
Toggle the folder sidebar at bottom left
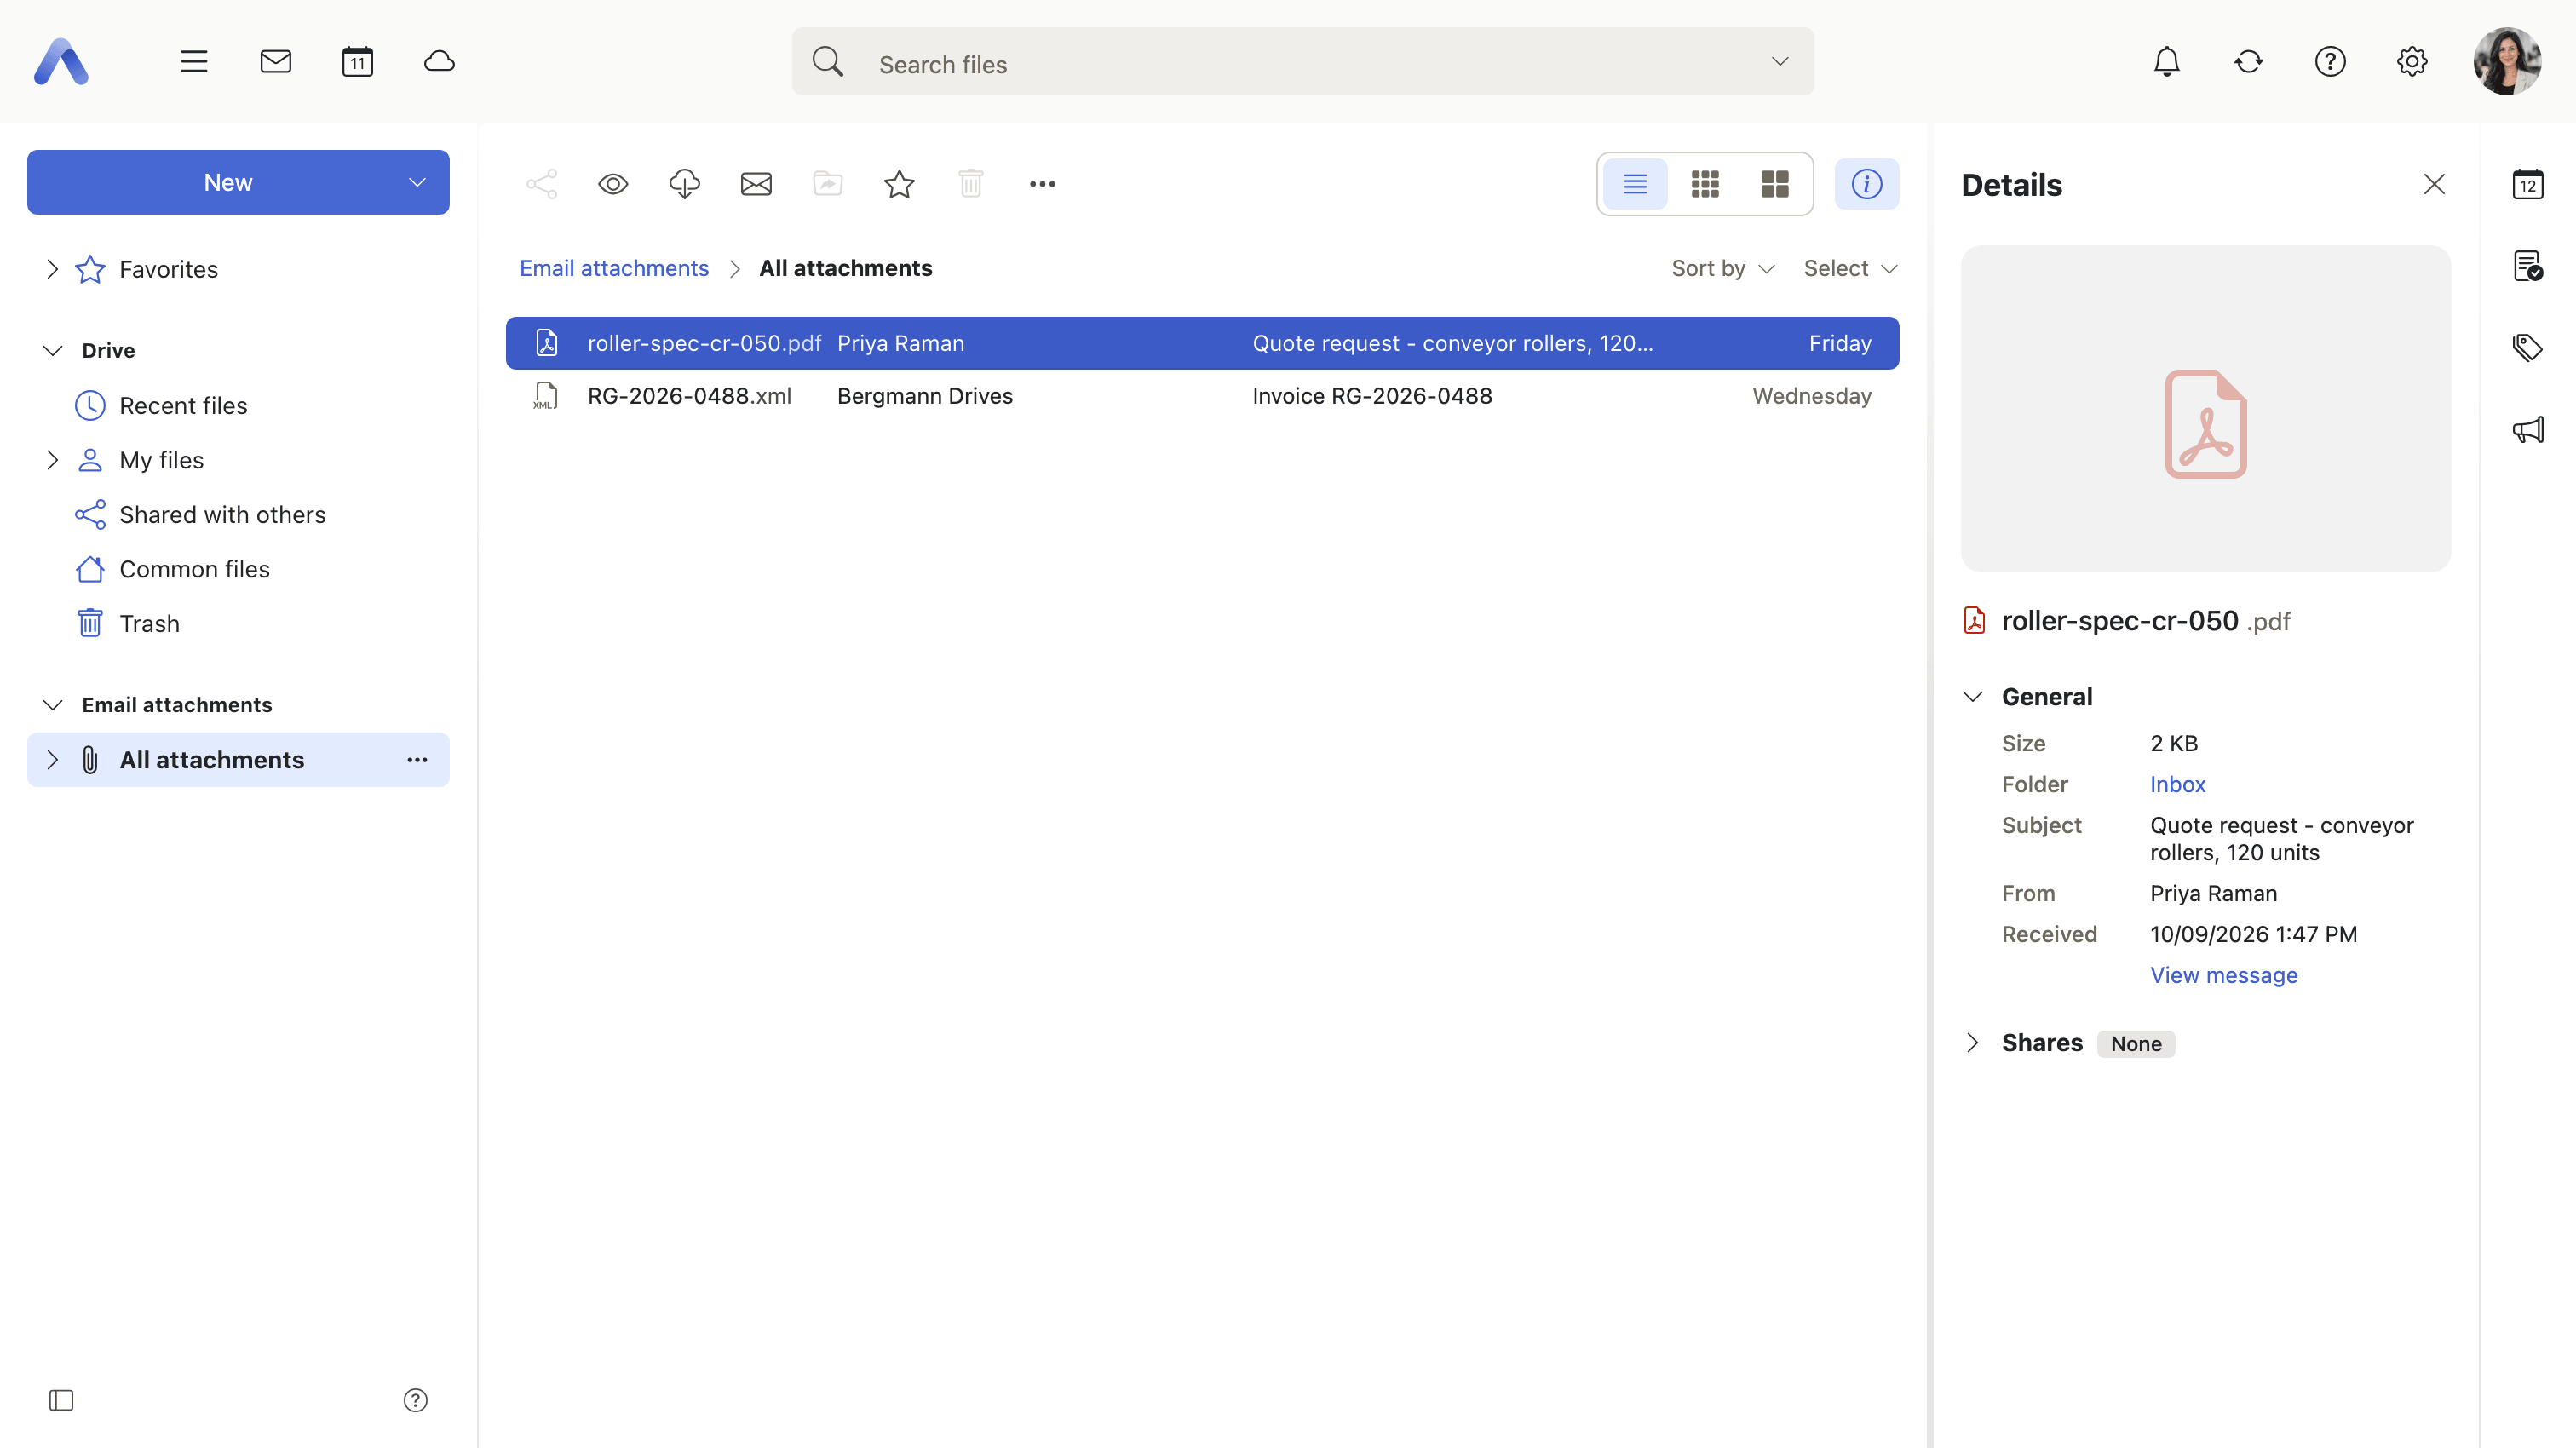coord(61,1400)
